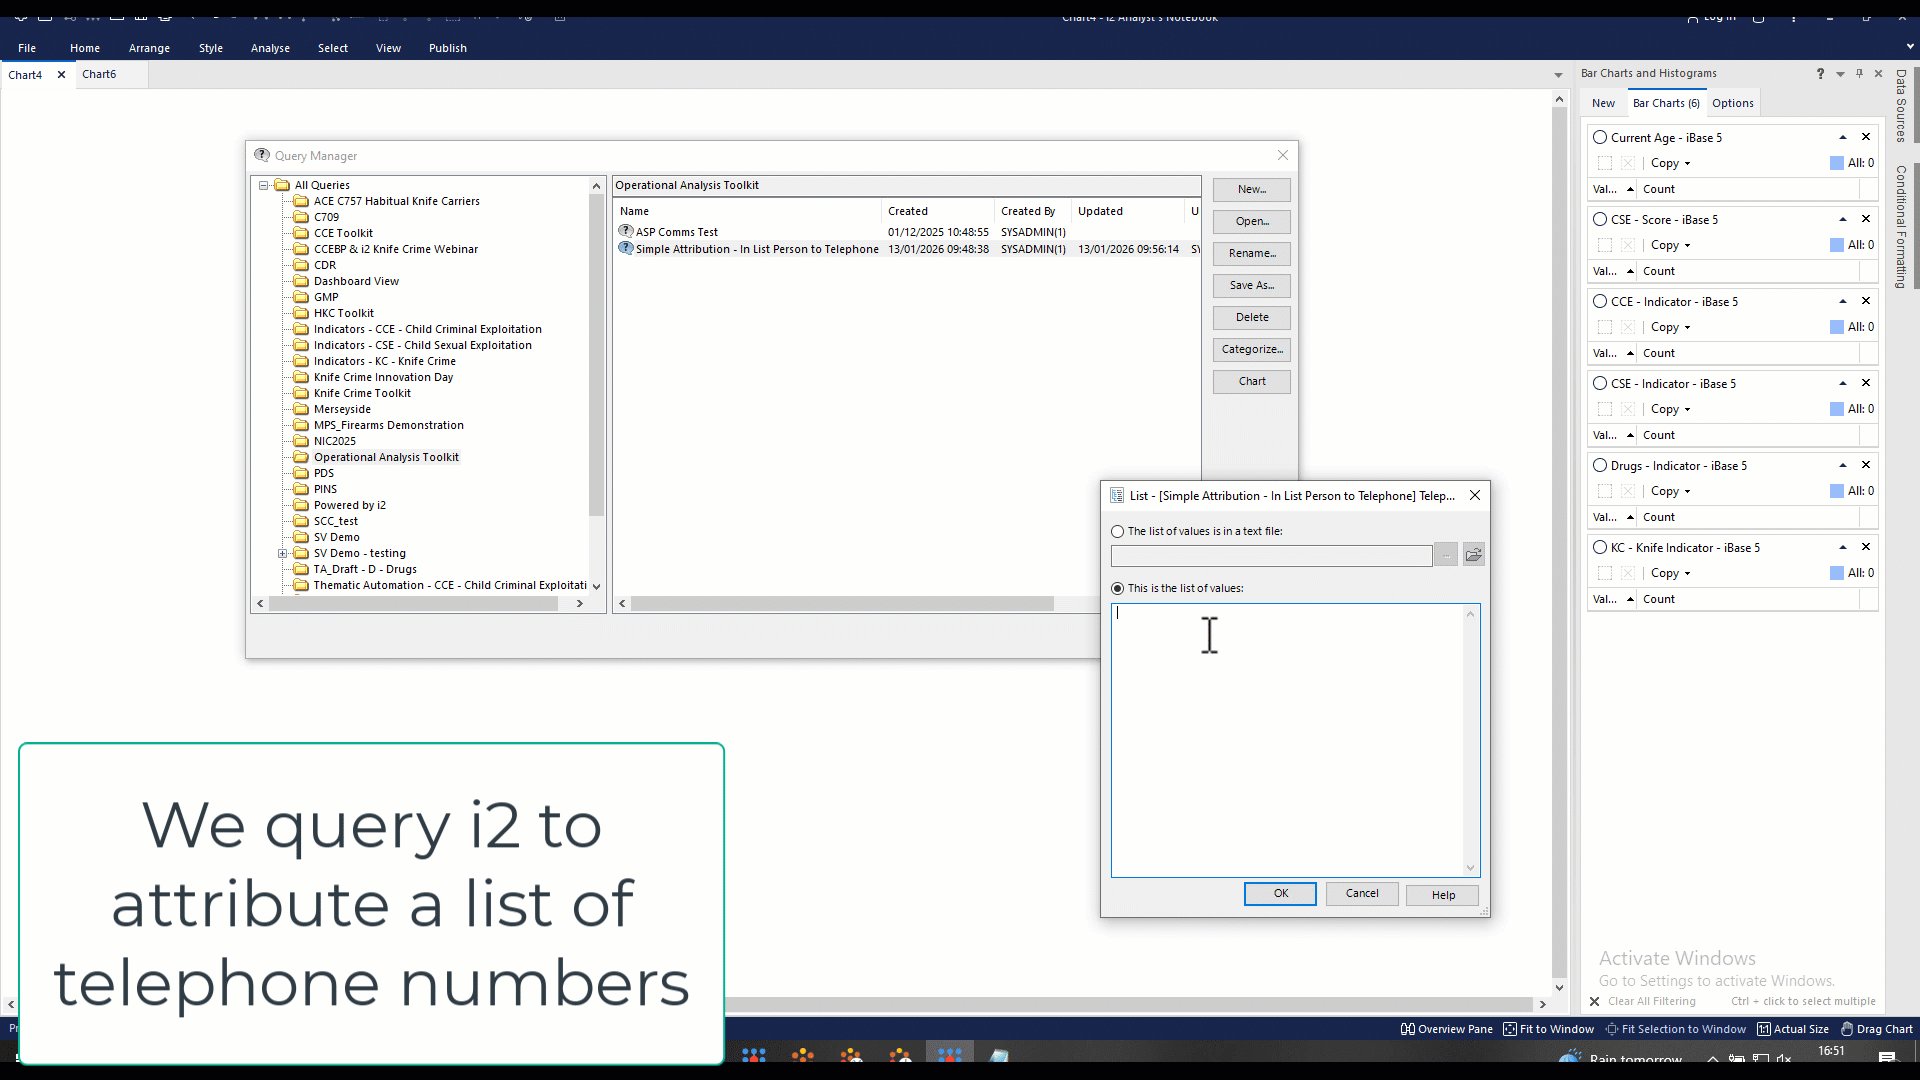Pin the Bar Charts and Histograms pane
Image resolution: width=1920 pixels, height=1080 pixels.
tap(1859, 74)
